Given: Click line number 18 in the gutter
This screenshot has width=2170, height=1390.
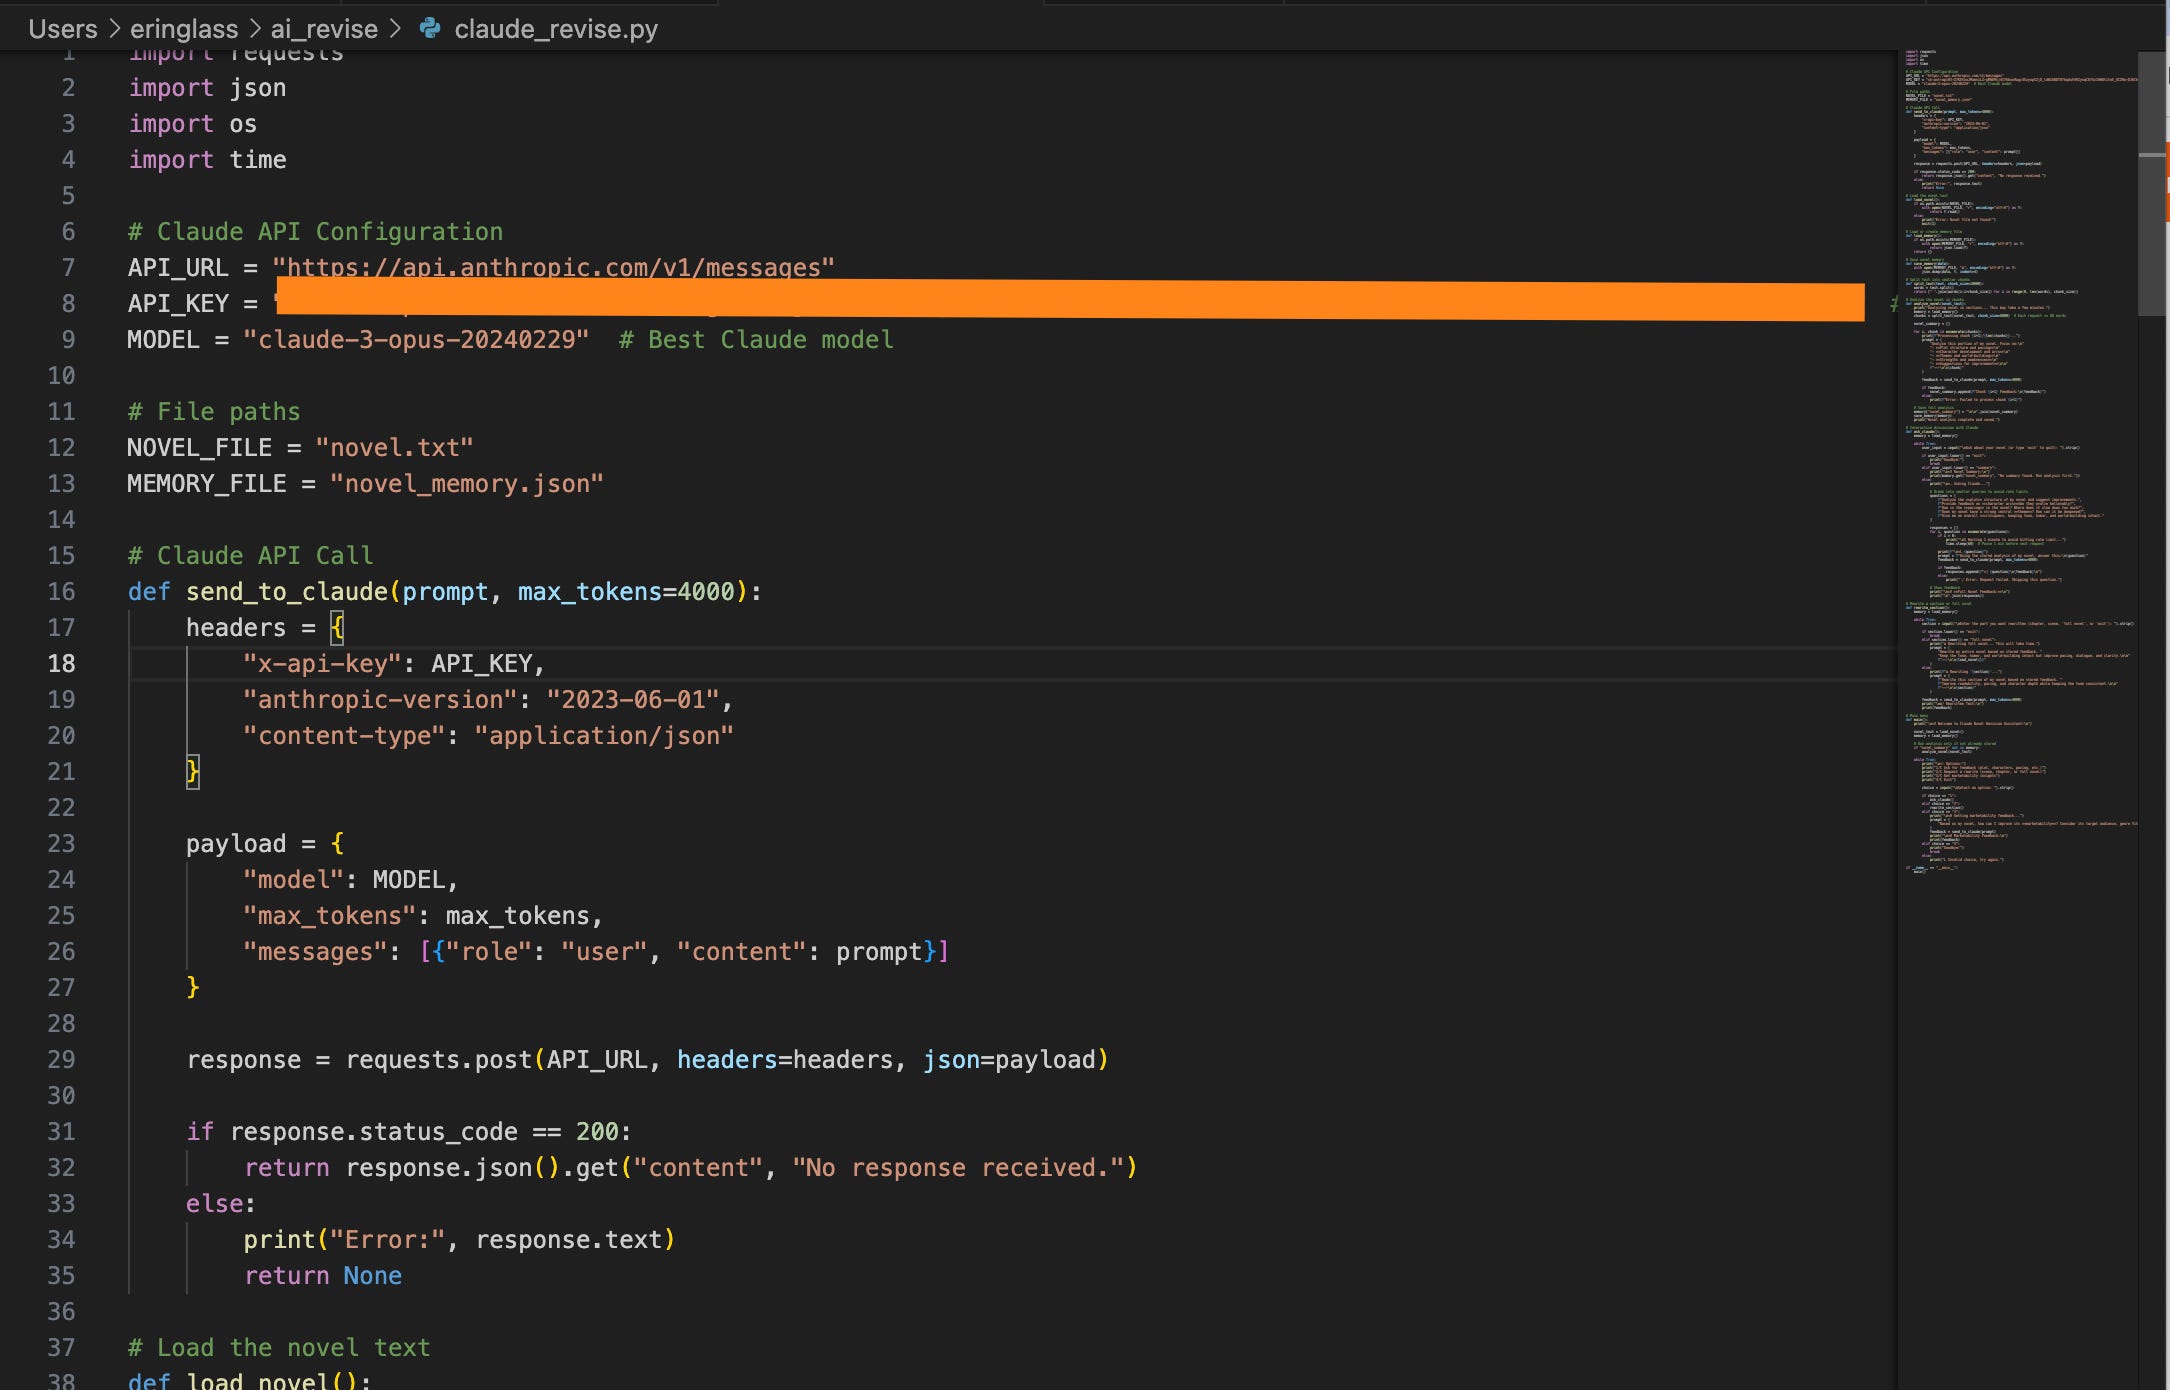Looking at the screenshot, I should tap(62, 663).
